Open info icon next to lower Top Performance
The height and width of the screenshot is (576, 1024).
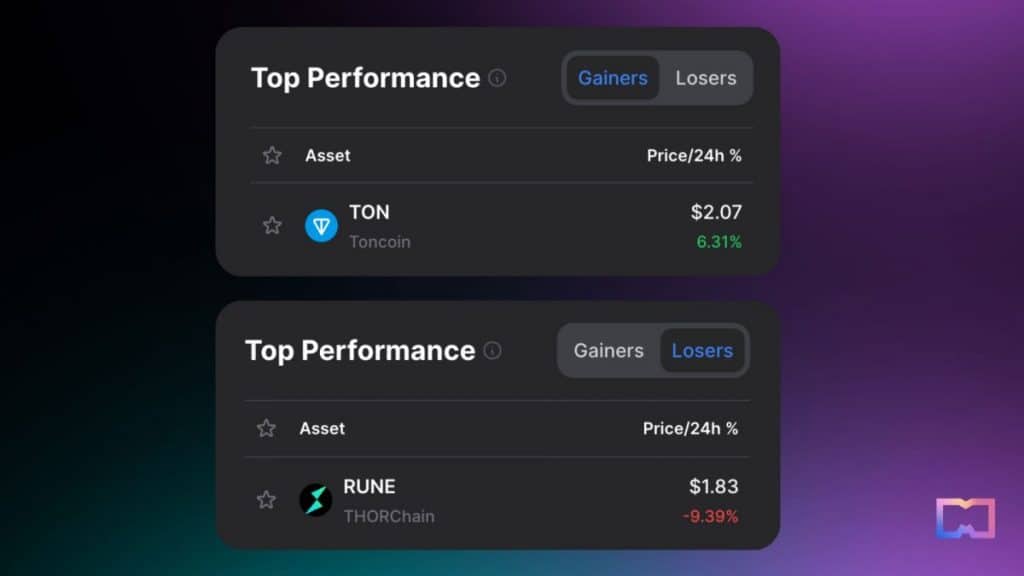[492, 351]
